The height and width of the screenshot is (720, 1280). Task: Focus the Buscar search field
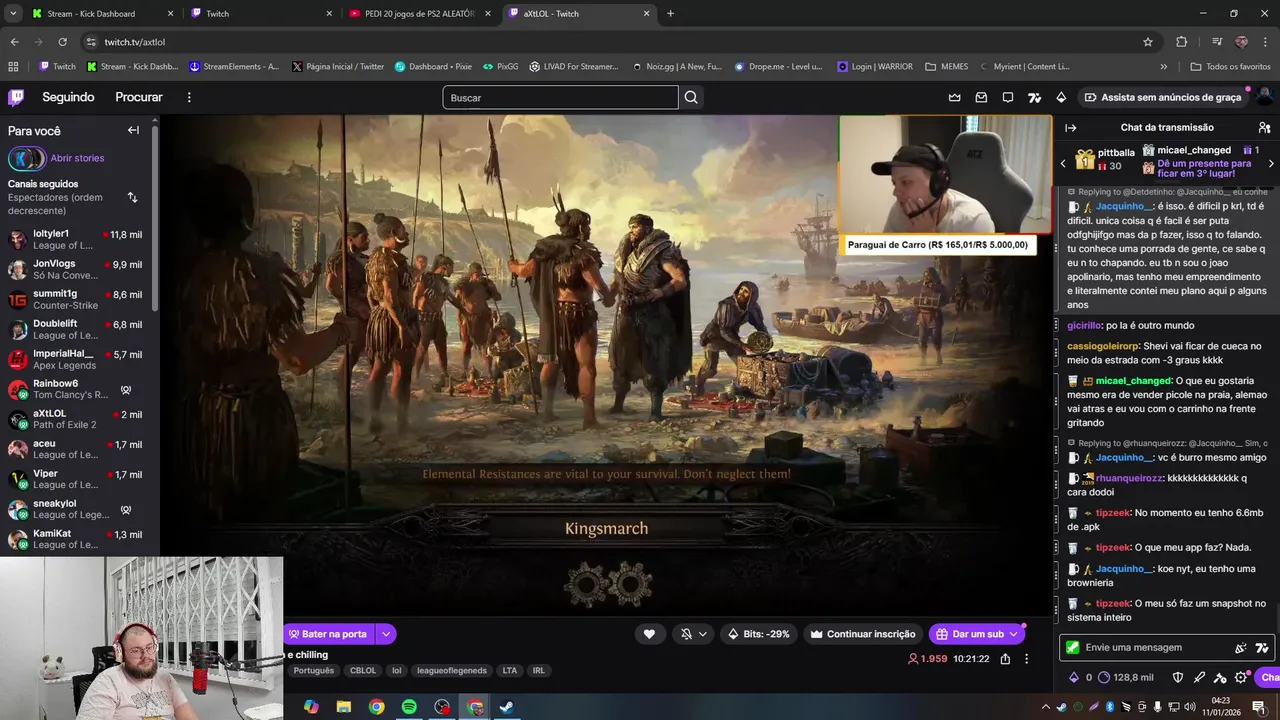560,97
